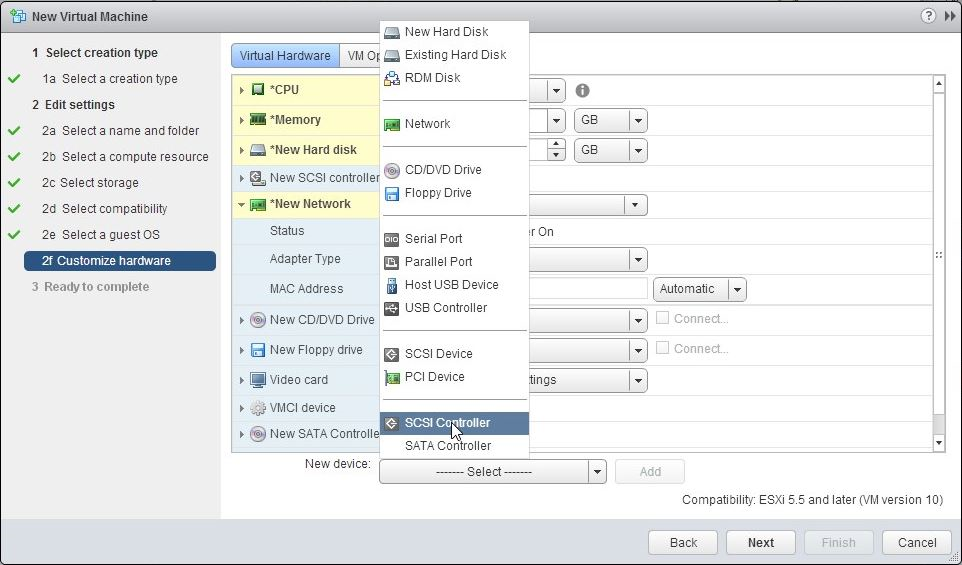
Task: Click the CPU chip icon in hardware list
Action: 258,90
